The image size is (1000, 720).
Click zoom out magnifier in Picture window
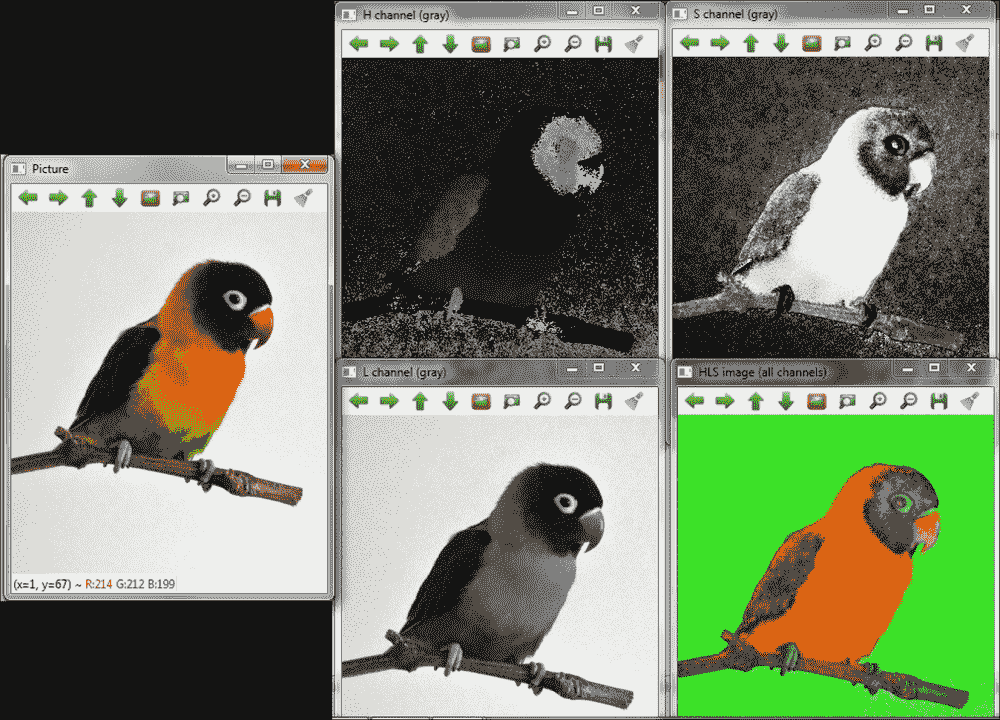click(x=242, y=198)
